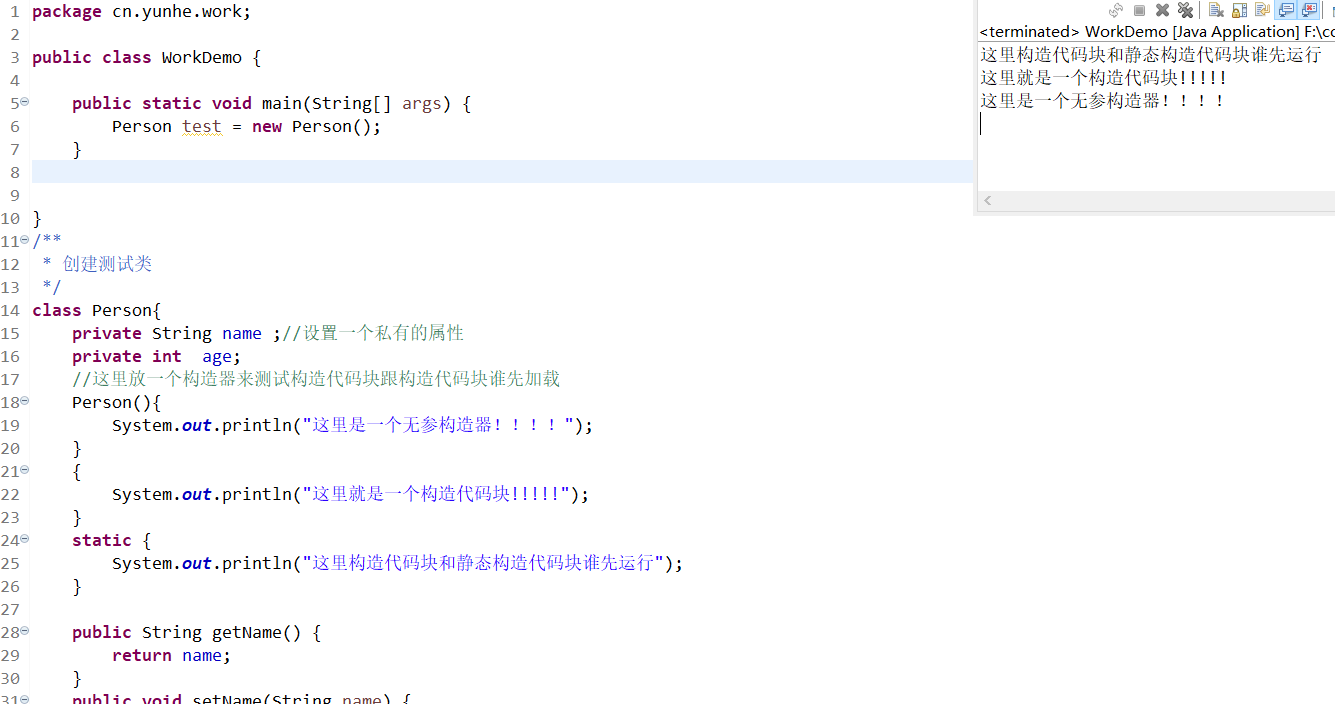Click the underlined 'test' variable on line 6
This screenshot has height=704, width=1335.
202,127
